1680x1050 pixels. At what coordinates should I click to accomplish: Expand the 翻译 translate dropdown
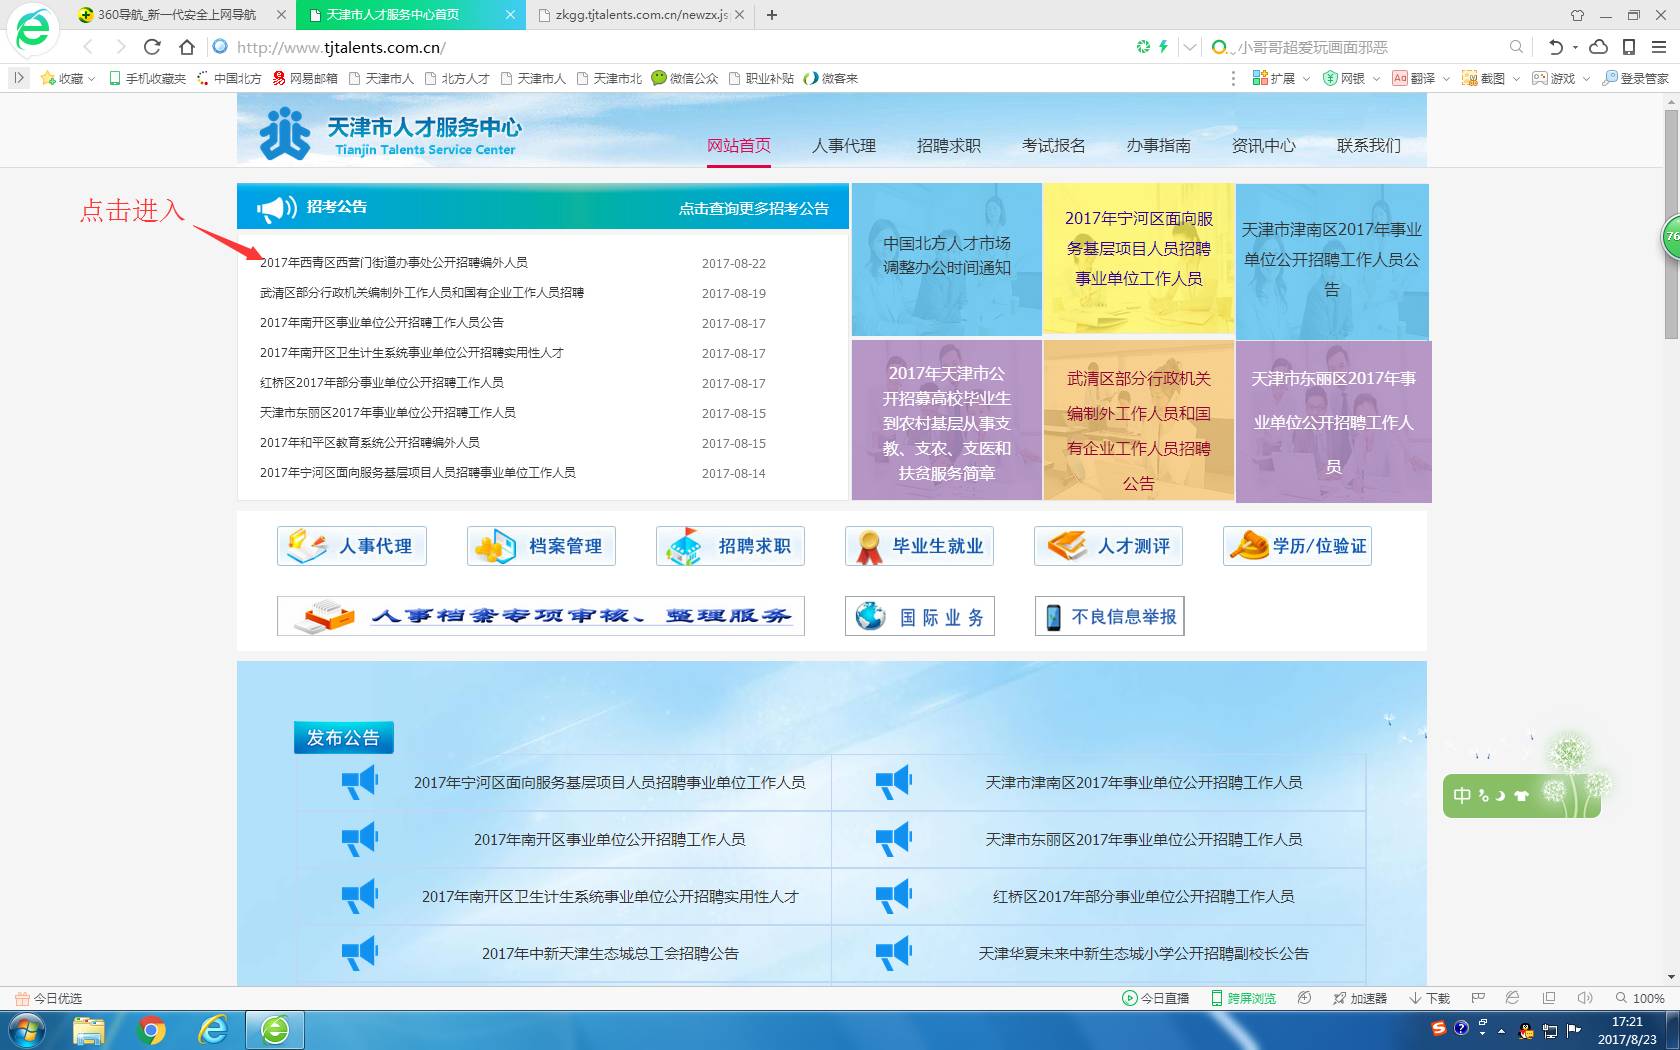[x=1446, y=78]
